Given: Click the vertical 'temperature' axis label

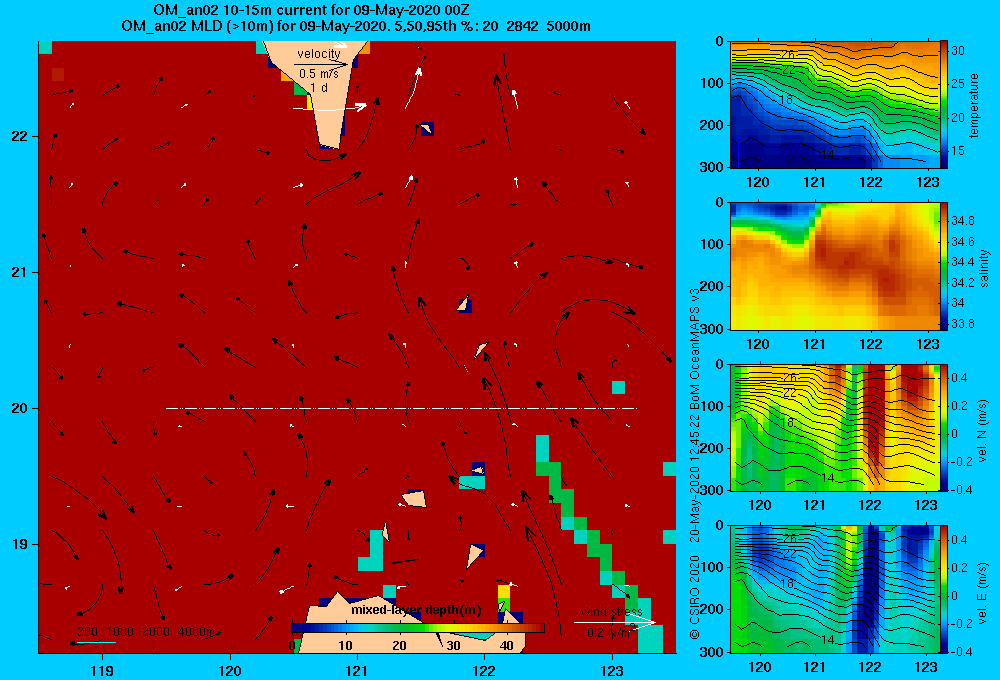Looking at the screenshot, I should [974, 105].
